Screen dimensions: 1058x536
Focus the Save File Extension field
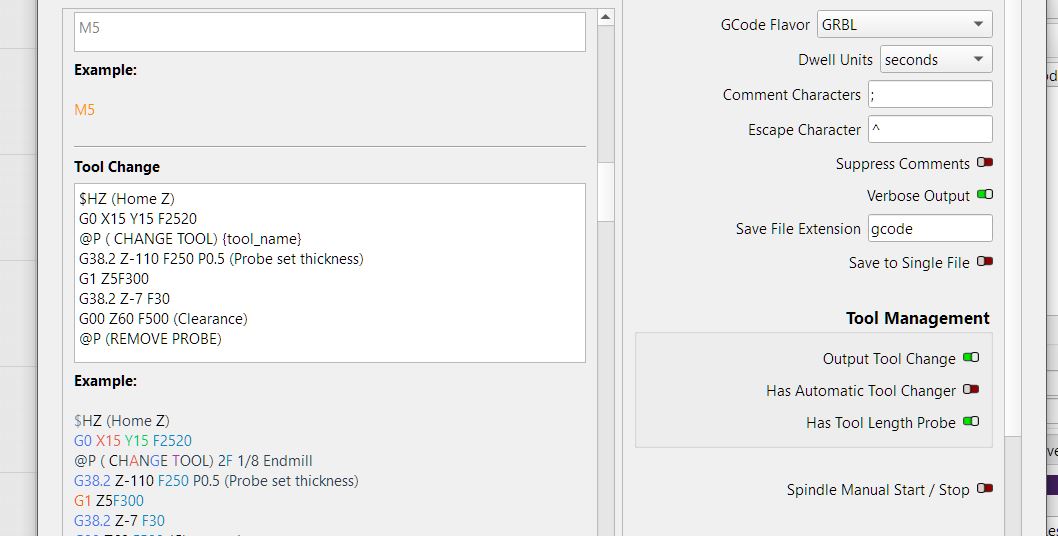tap(930, 229)
